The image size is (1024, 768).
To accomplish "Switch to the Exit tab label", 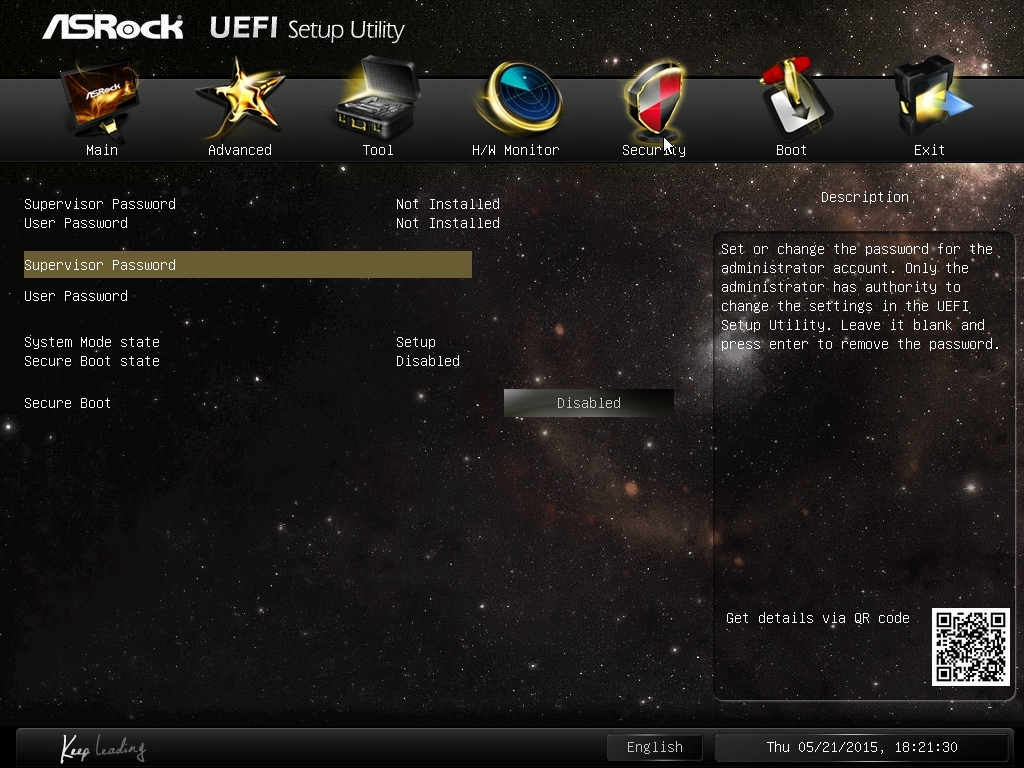I will [929, 150].
